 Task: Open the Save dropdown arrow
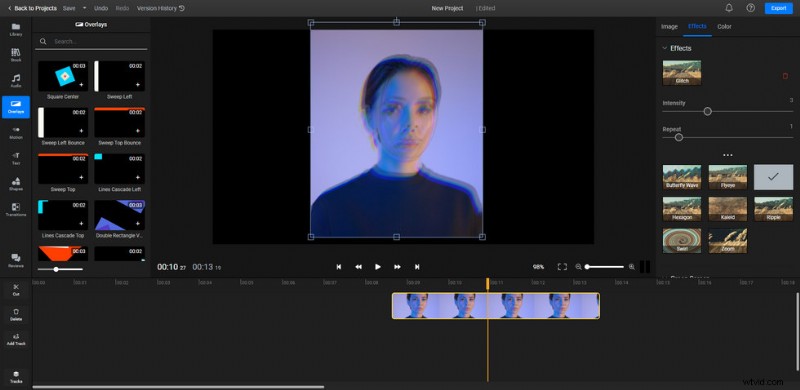click(85, 8)
